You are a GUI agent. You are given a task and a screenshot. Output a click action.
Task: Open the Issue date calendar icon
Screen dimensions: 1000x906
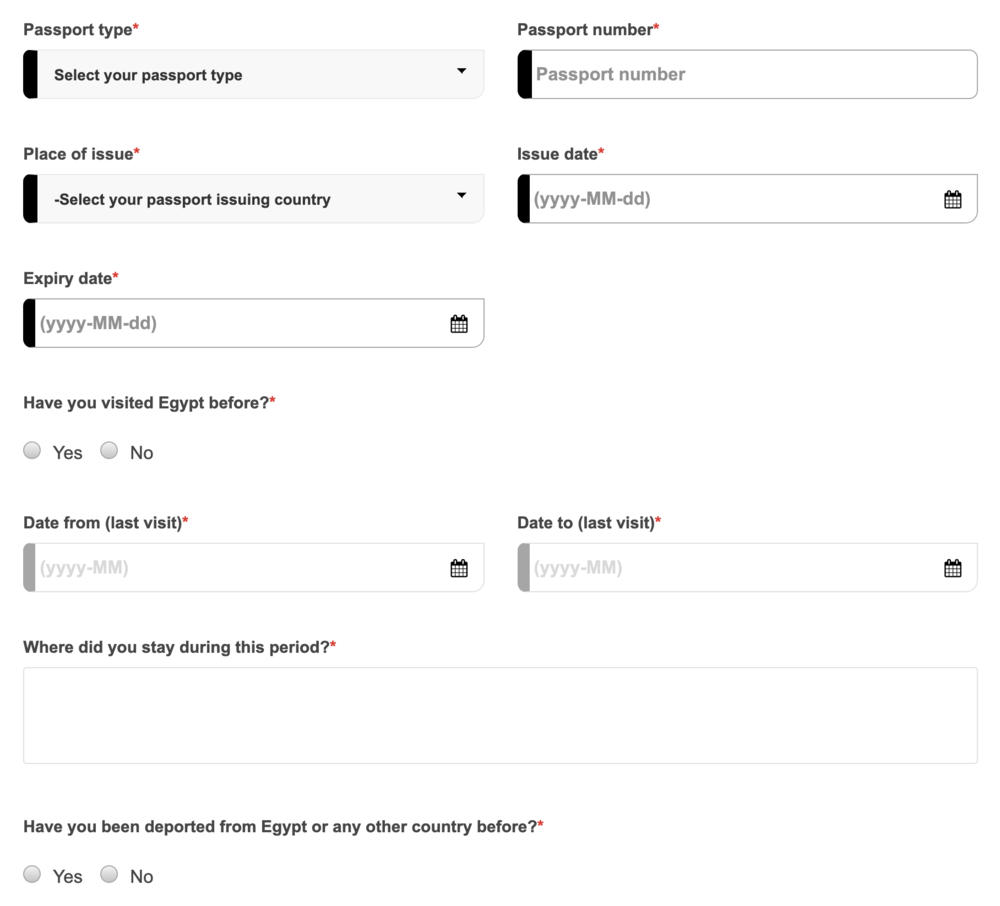(x=952, y=199)
